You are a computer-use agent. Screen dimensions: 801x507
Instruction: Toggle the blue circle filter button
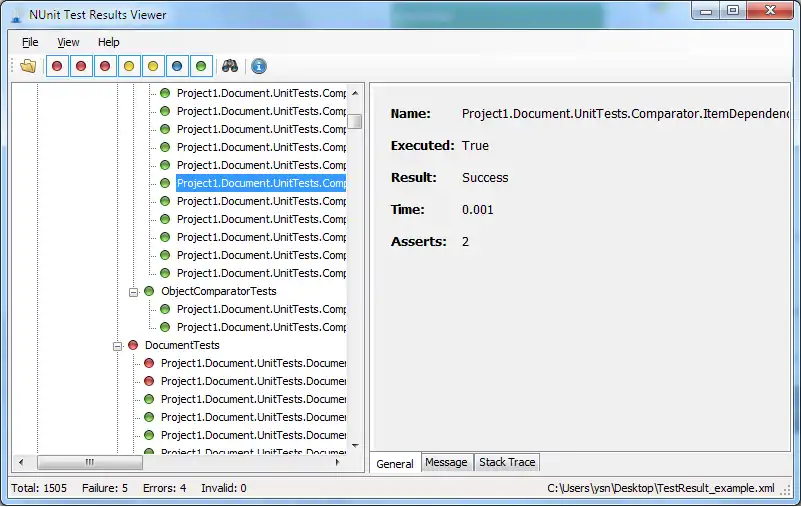click(x=177, y=66)
